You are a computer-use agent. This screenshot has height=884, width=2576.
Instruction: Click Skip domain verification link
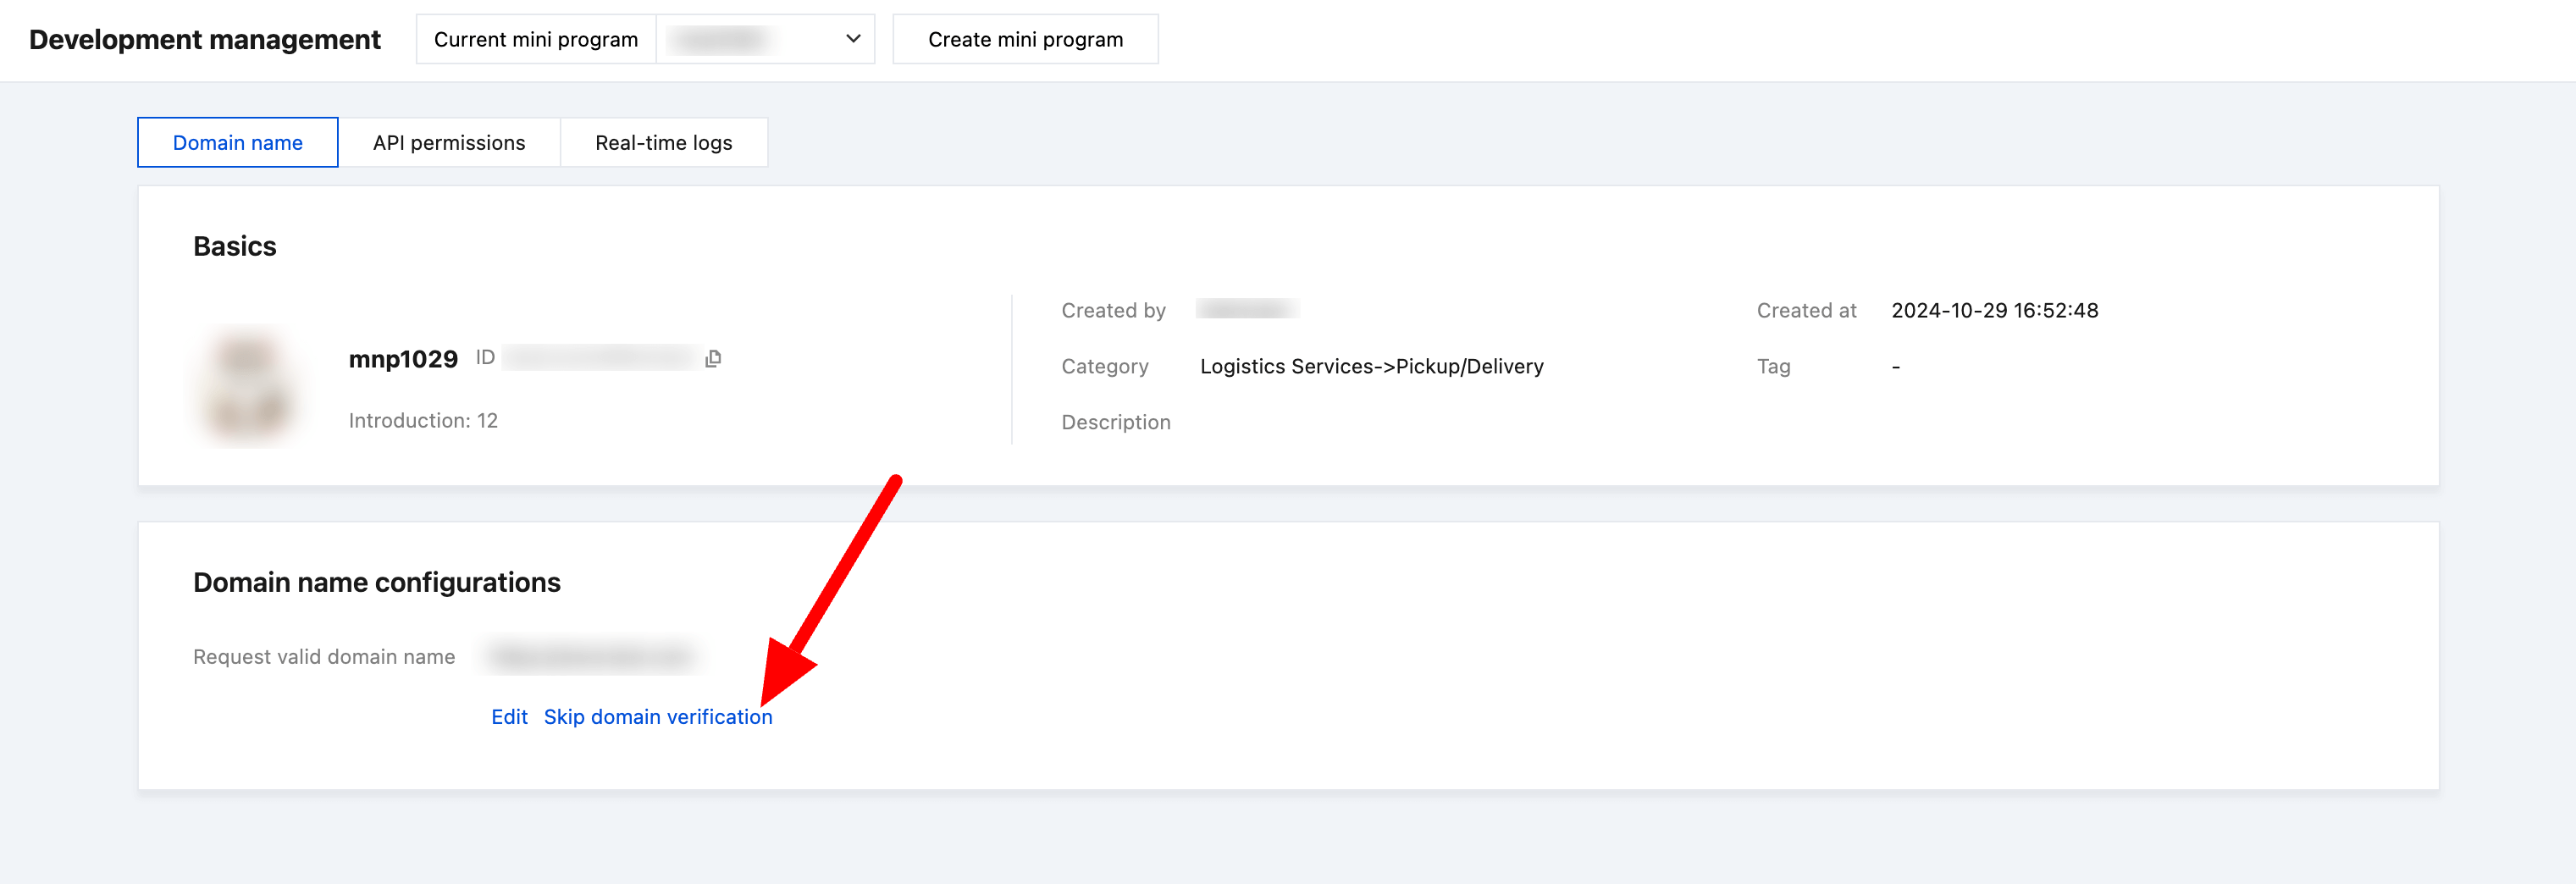click(x=657, y=716)
